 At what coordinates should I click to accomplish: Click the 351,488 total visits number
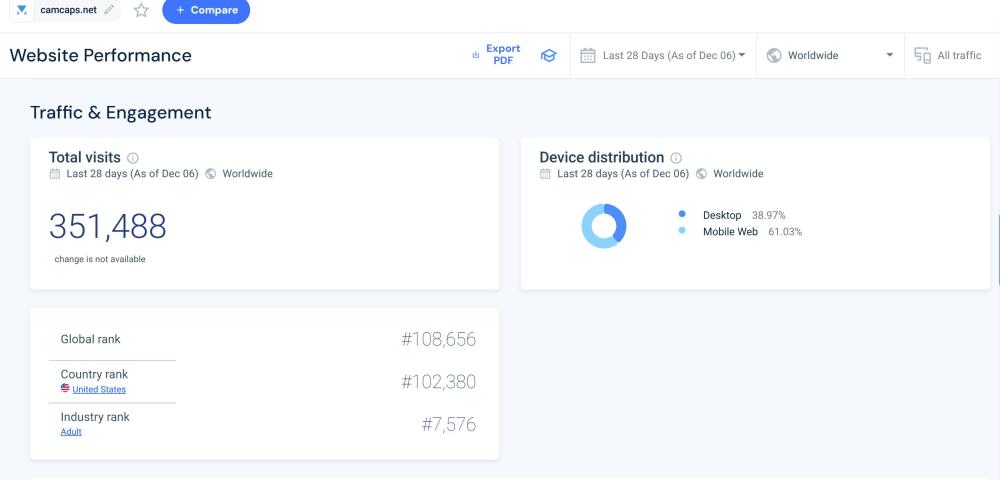(x=108, y=227)
